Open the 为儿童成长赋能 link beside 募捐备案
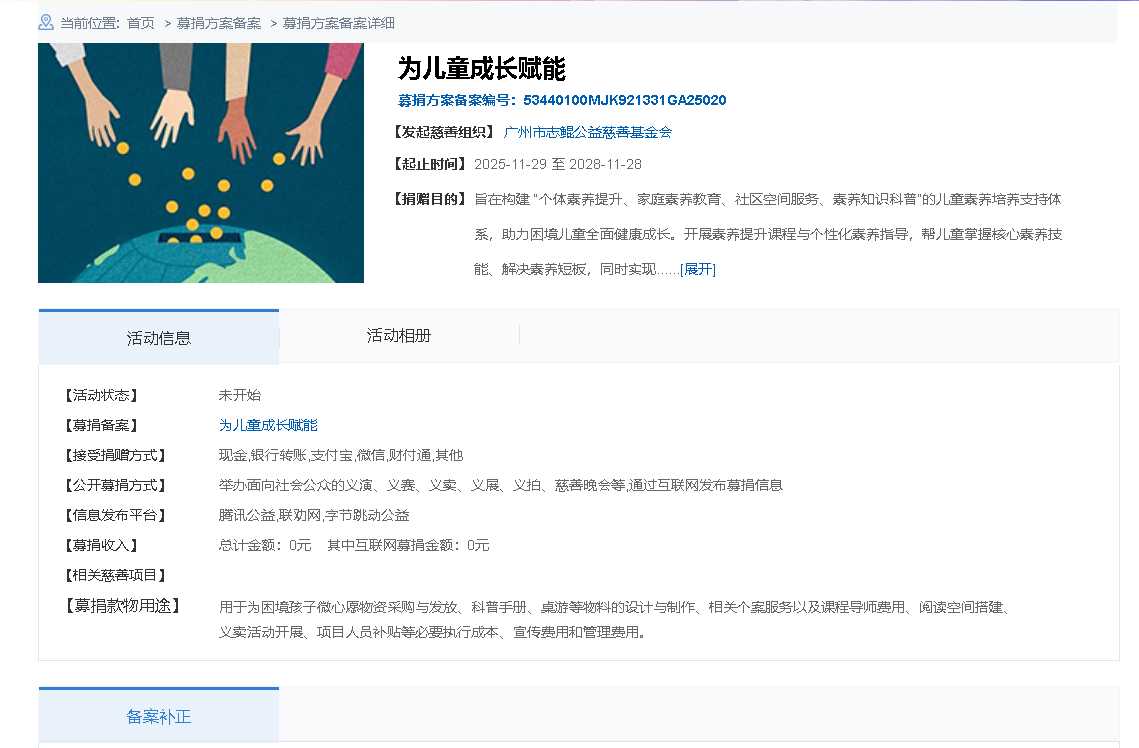1139x748 pixels. [268, 425]
